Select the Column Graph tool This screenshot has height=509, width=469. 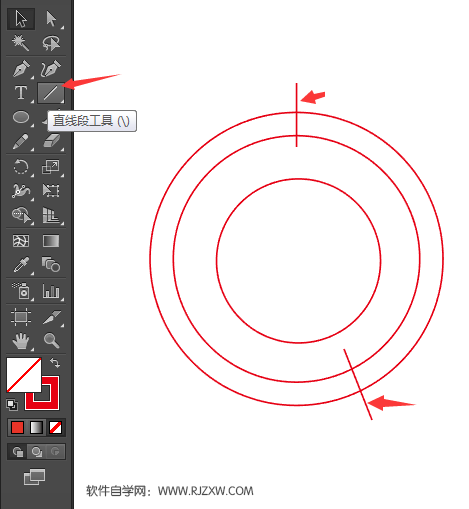[51, 291]
